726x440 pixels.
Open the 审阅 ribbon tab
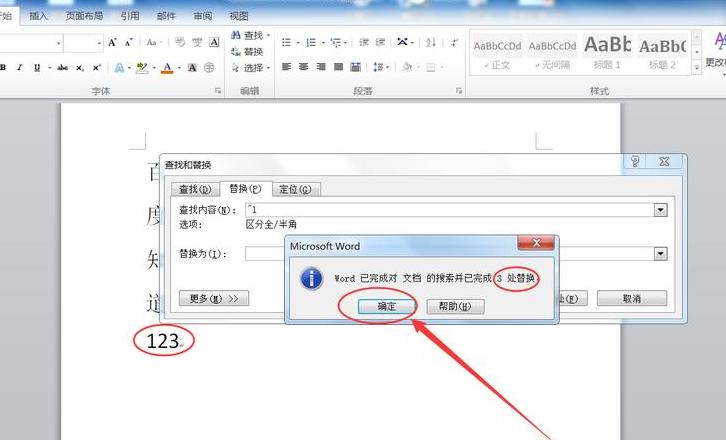tap(202, 16)
